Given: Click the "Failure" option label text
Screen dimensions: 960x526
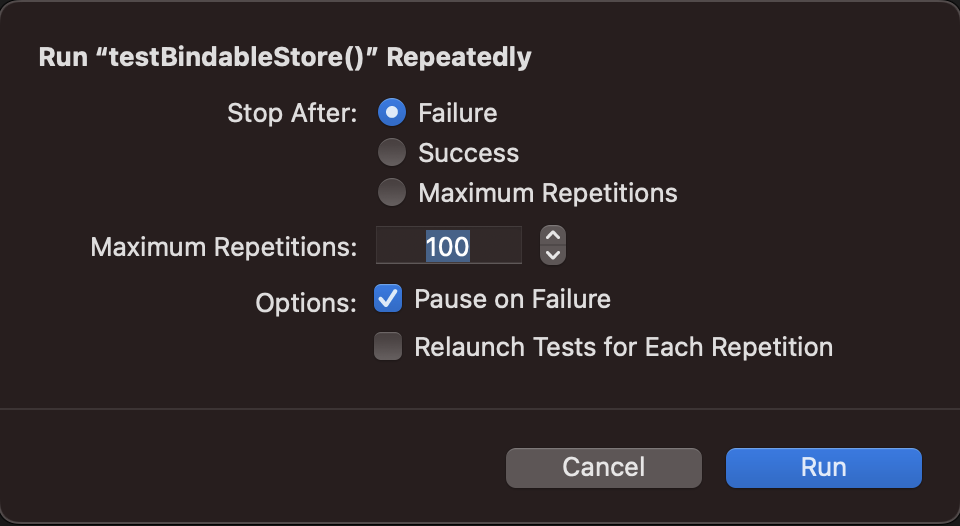Looking at the screenshot, I should pyautogui.click(x=457, y=113).
